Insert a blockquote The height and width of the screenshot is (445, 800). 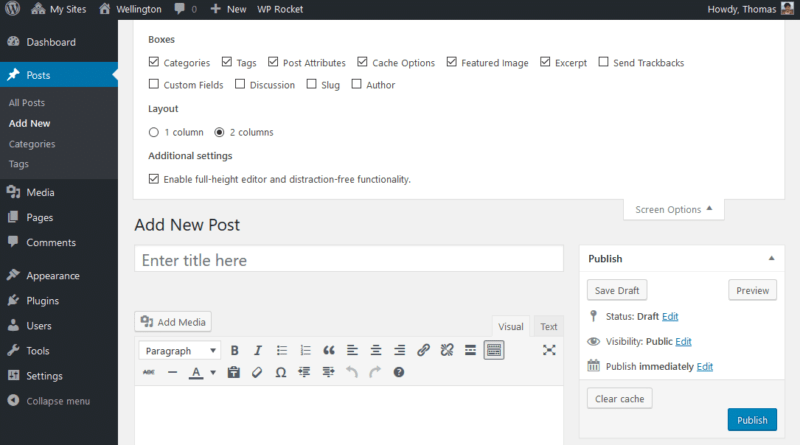click(329, 350)
